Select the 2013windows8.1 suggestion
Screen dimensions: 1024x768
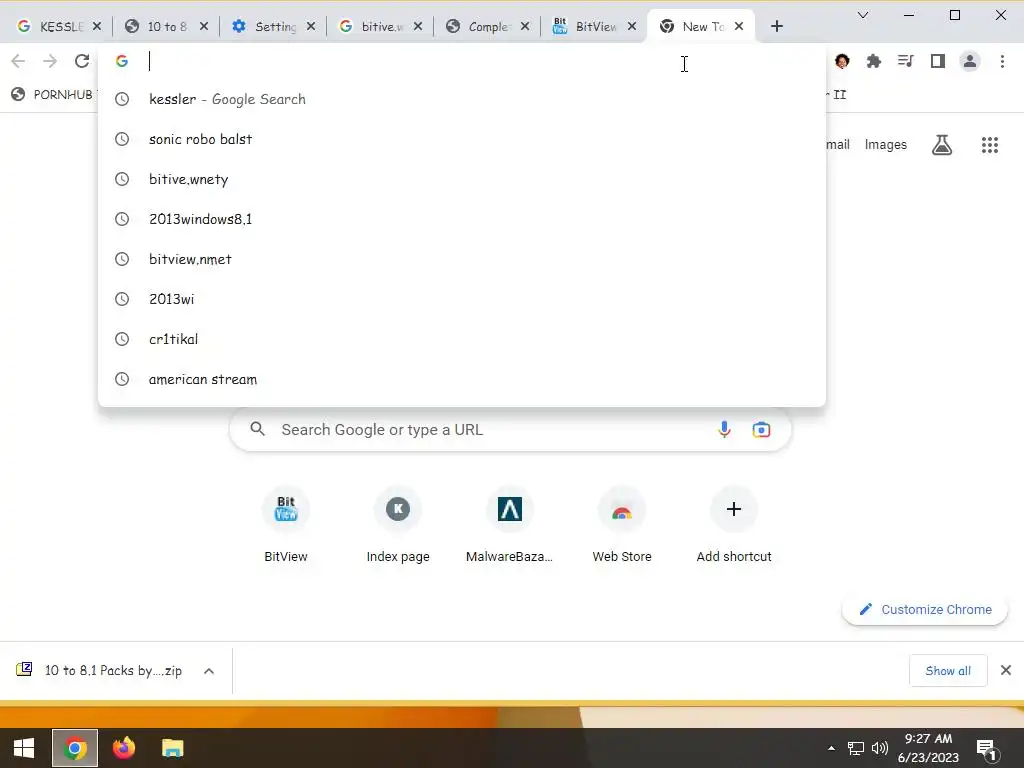coord(462,219)
